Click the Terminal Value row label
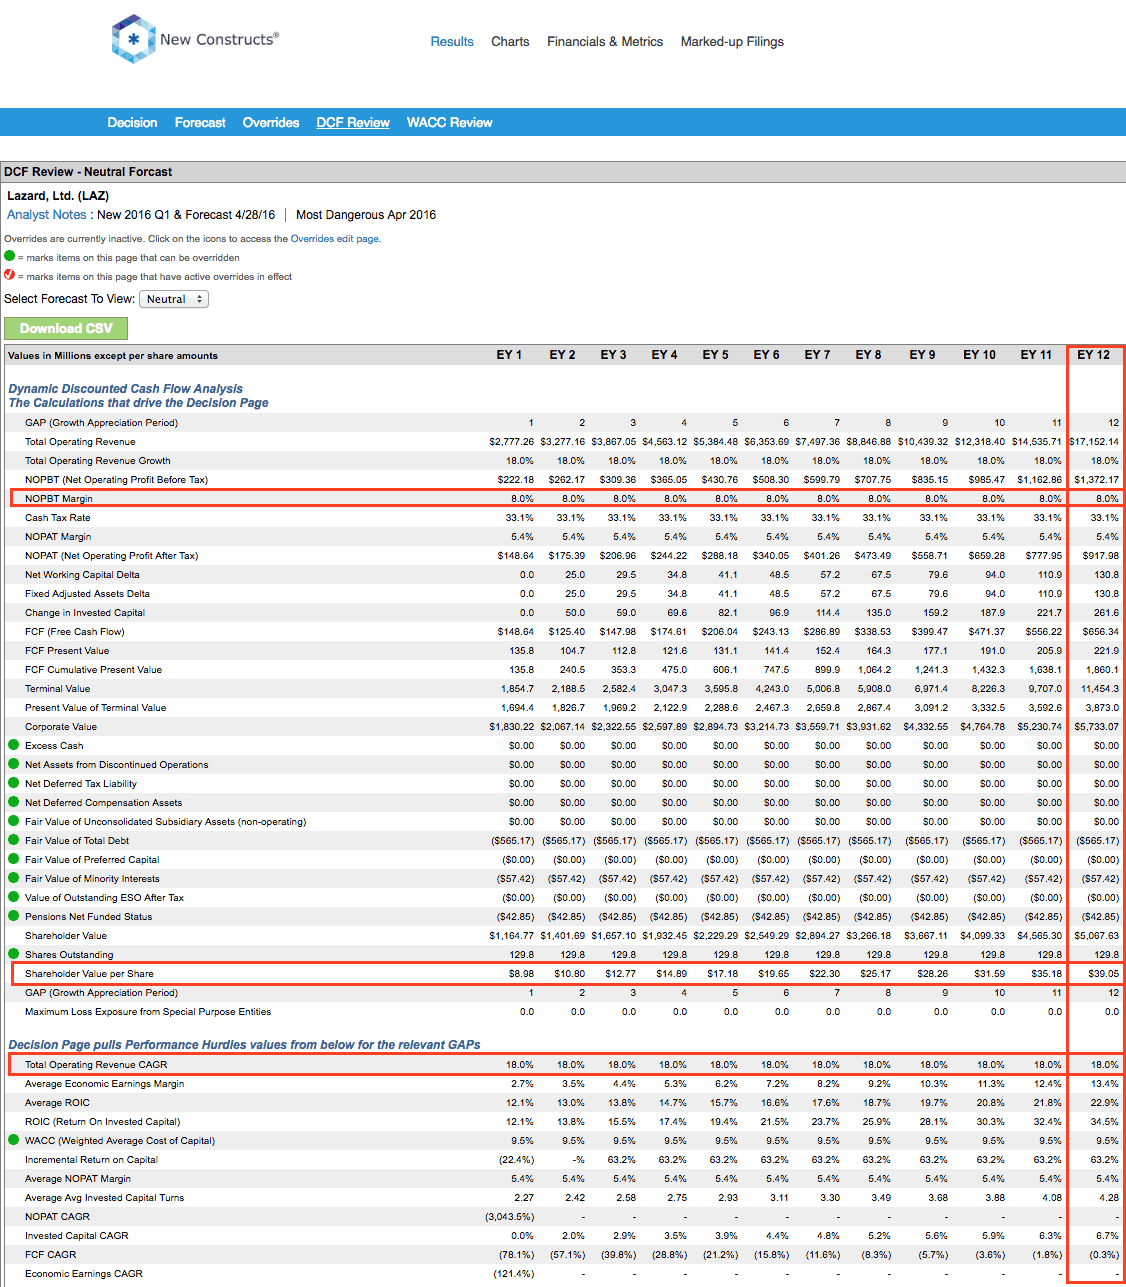 coord(57,688)
